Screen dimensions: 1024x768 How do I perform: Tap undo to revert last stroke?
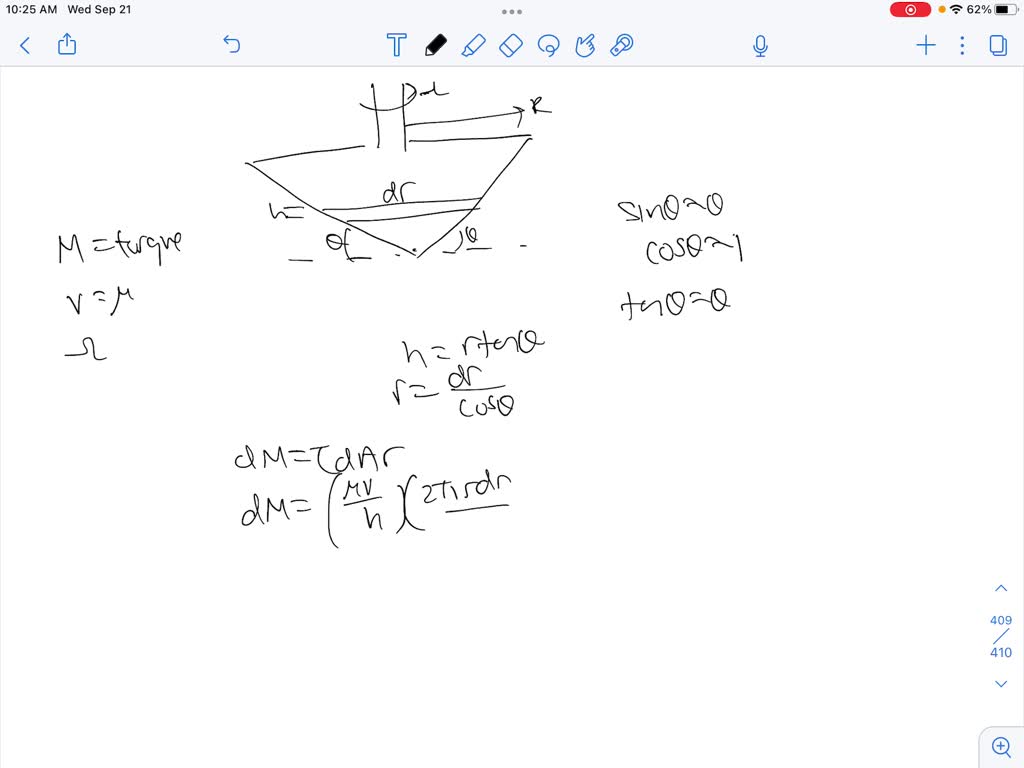point(231,45)
